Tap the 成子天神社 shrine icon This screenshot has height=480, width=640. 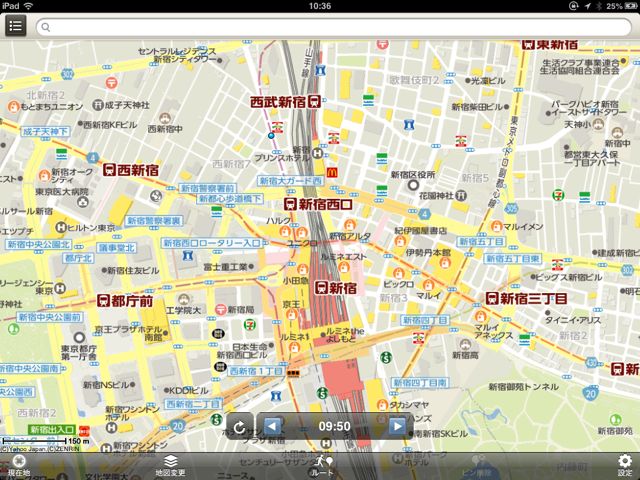point(98,105)
